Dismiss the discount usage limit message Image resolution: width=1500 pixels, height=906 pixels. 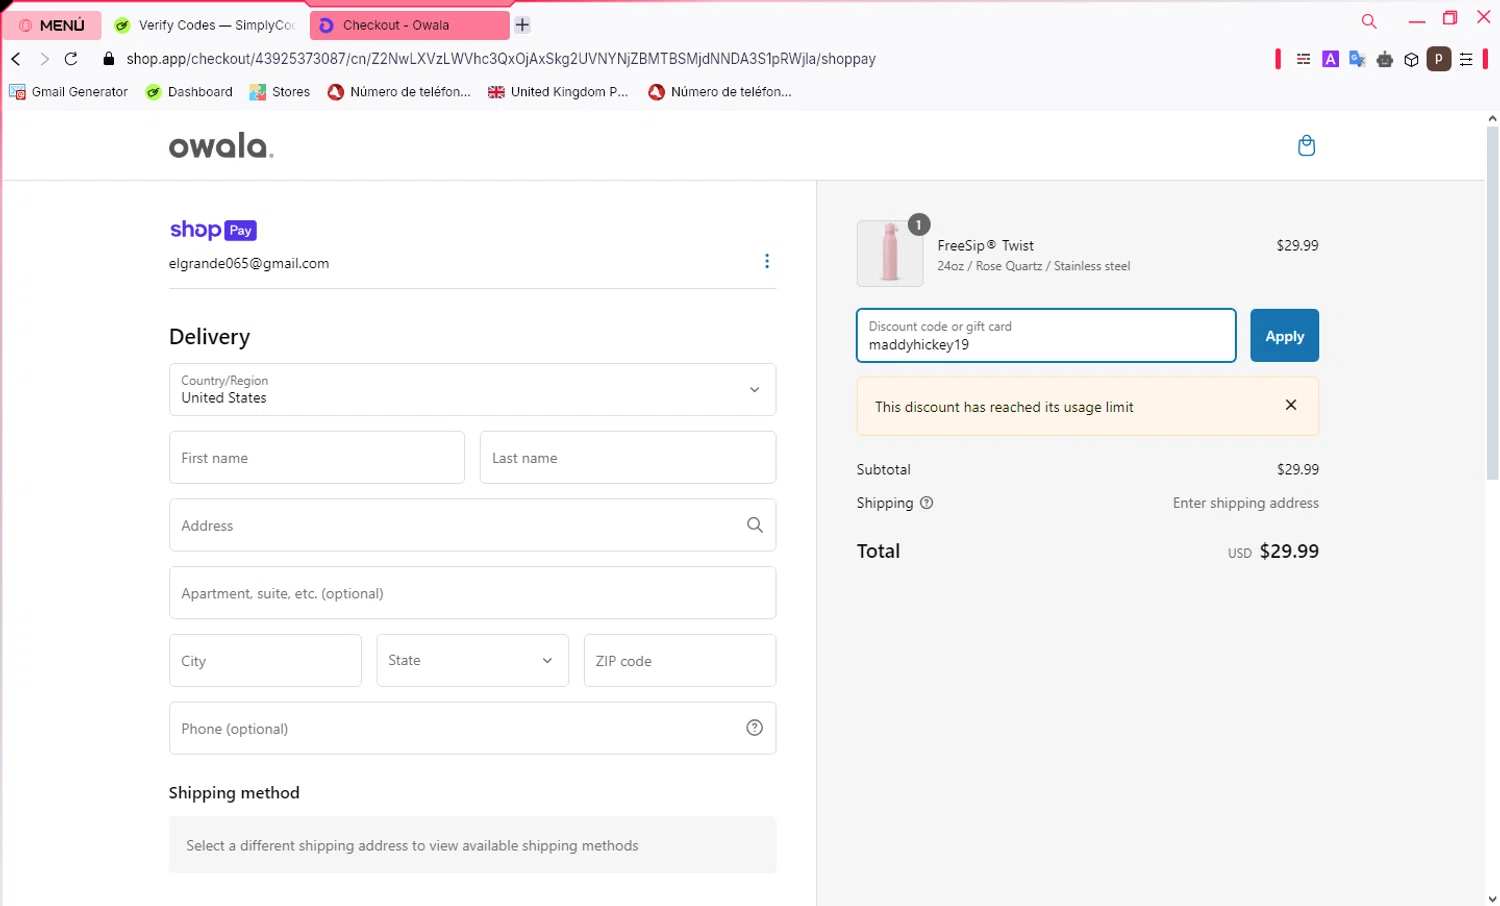tap(1291, 405)
